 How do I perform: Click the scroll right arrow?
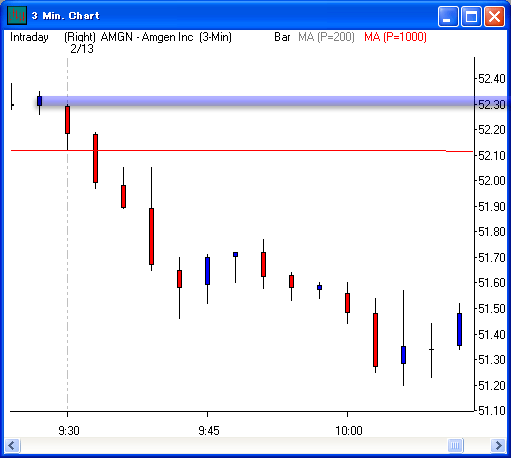(498, 445)
